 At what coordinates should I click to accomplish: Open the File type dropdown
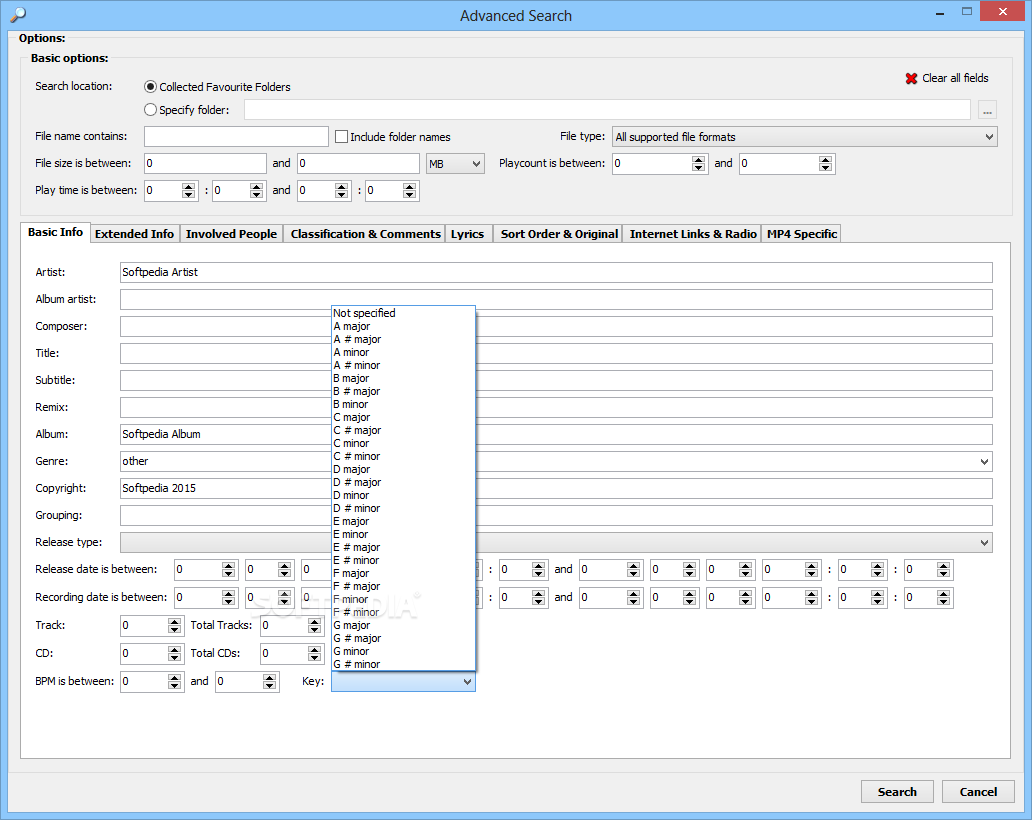804,137
